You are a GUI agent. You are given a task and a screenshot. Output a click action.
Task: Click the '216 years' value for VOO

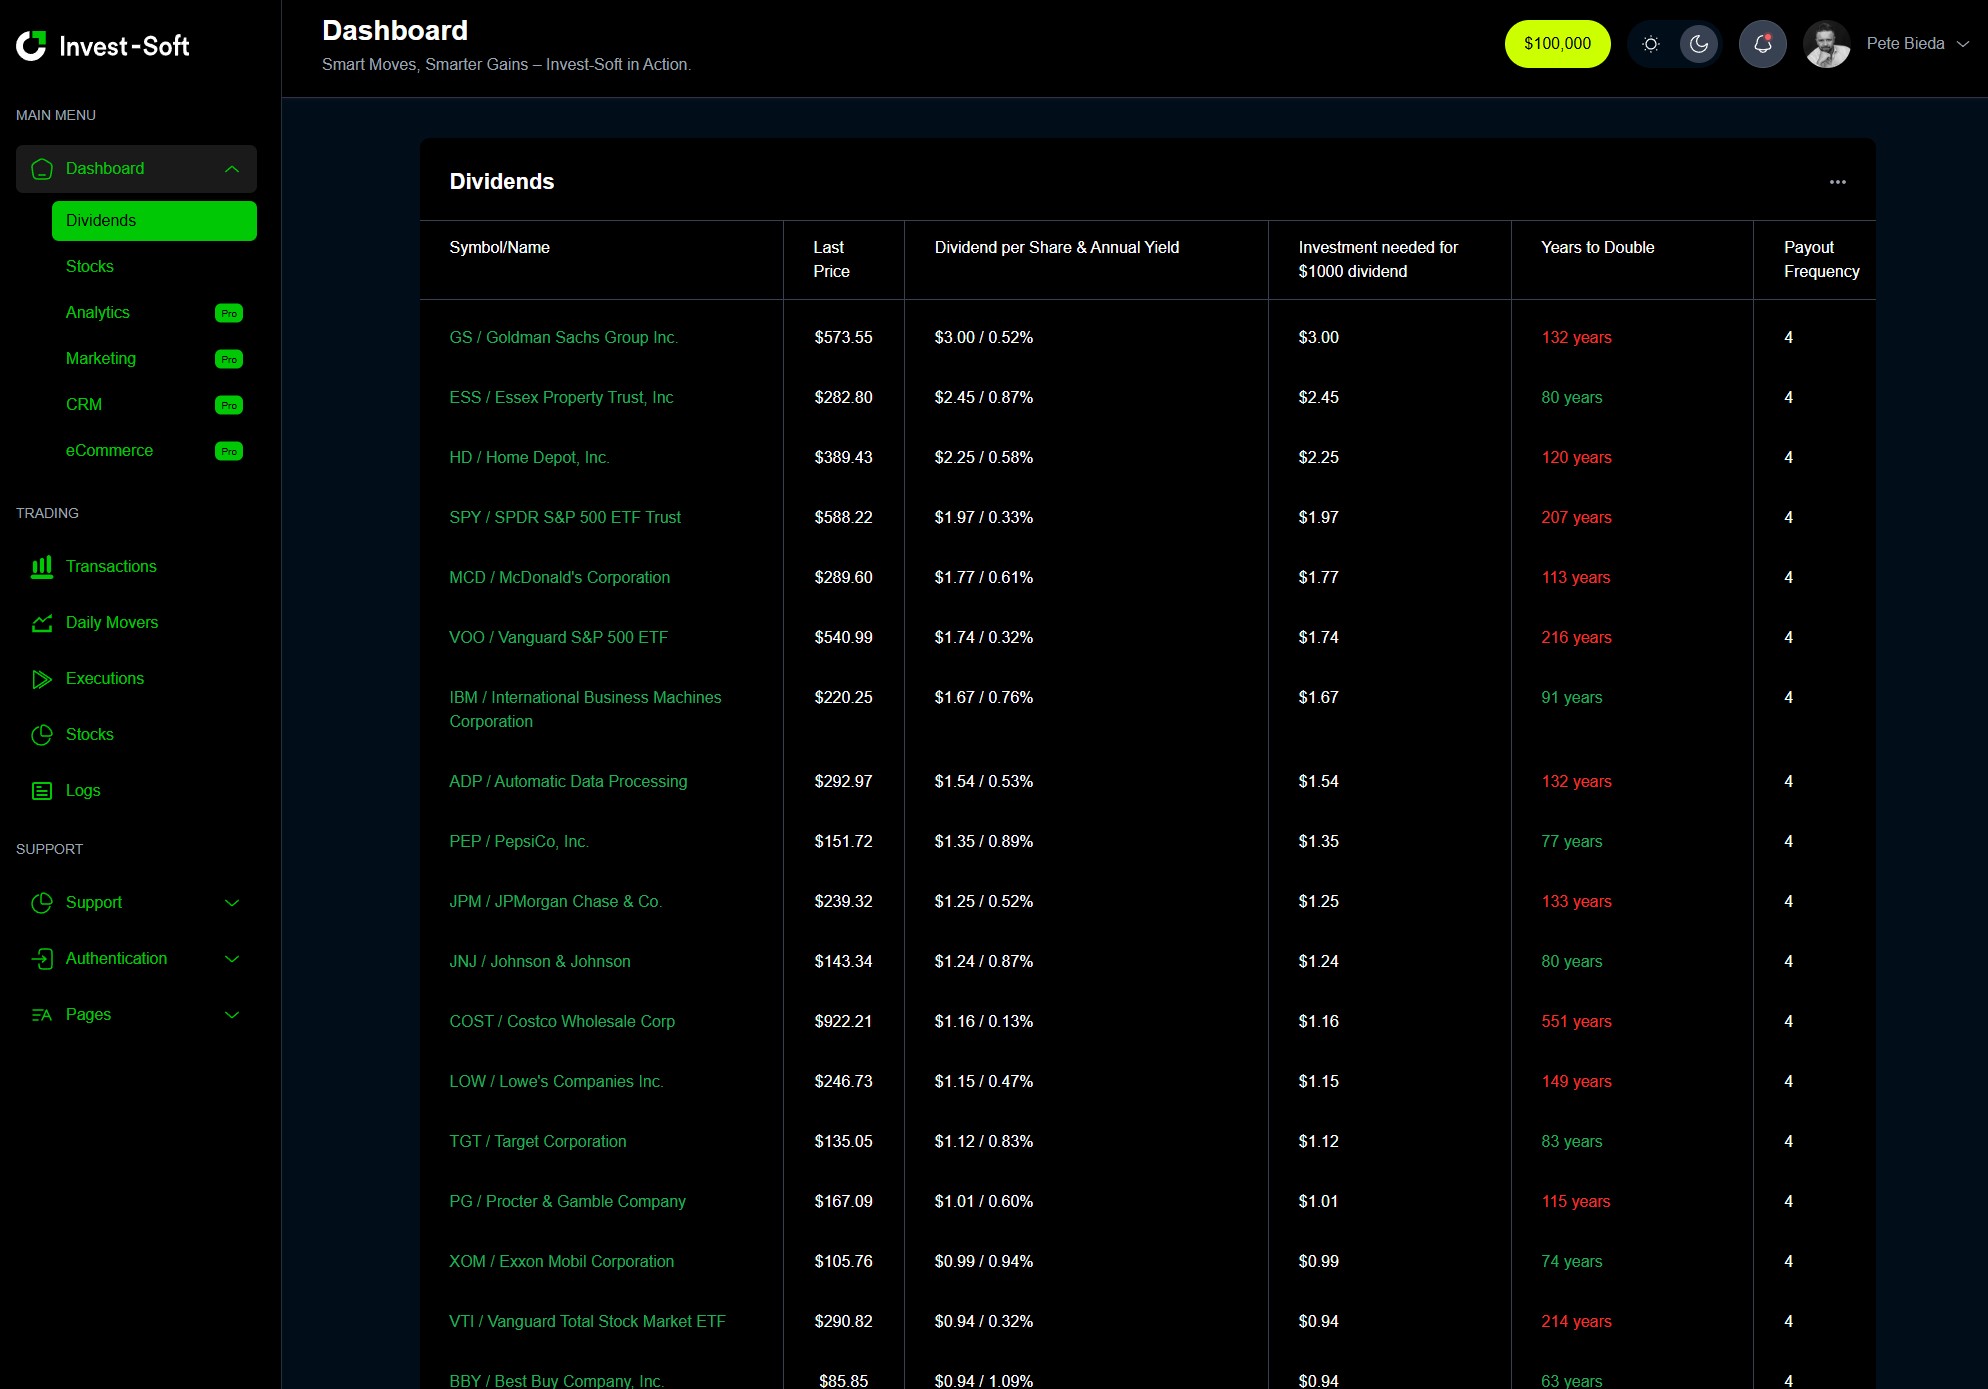[x=1576, y=638]
